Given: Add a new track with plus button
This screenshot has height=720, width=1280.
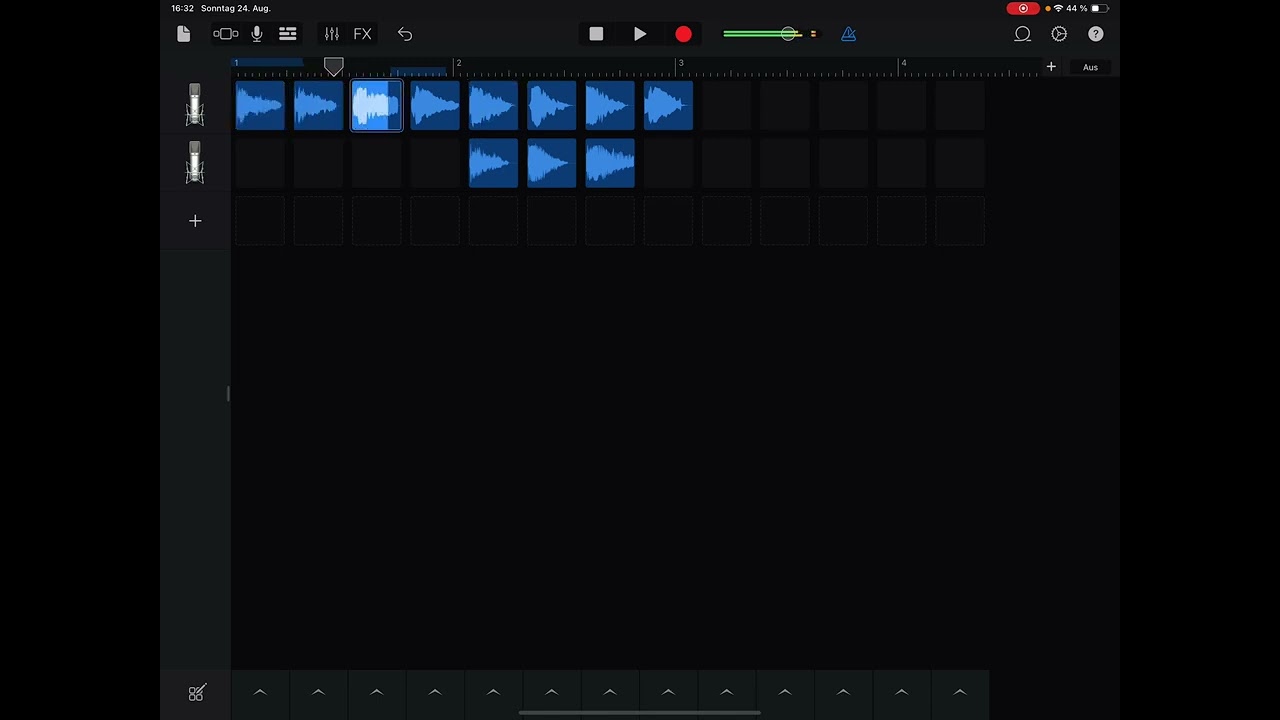Looking at the screenshot, I should [x=195, y=221].
